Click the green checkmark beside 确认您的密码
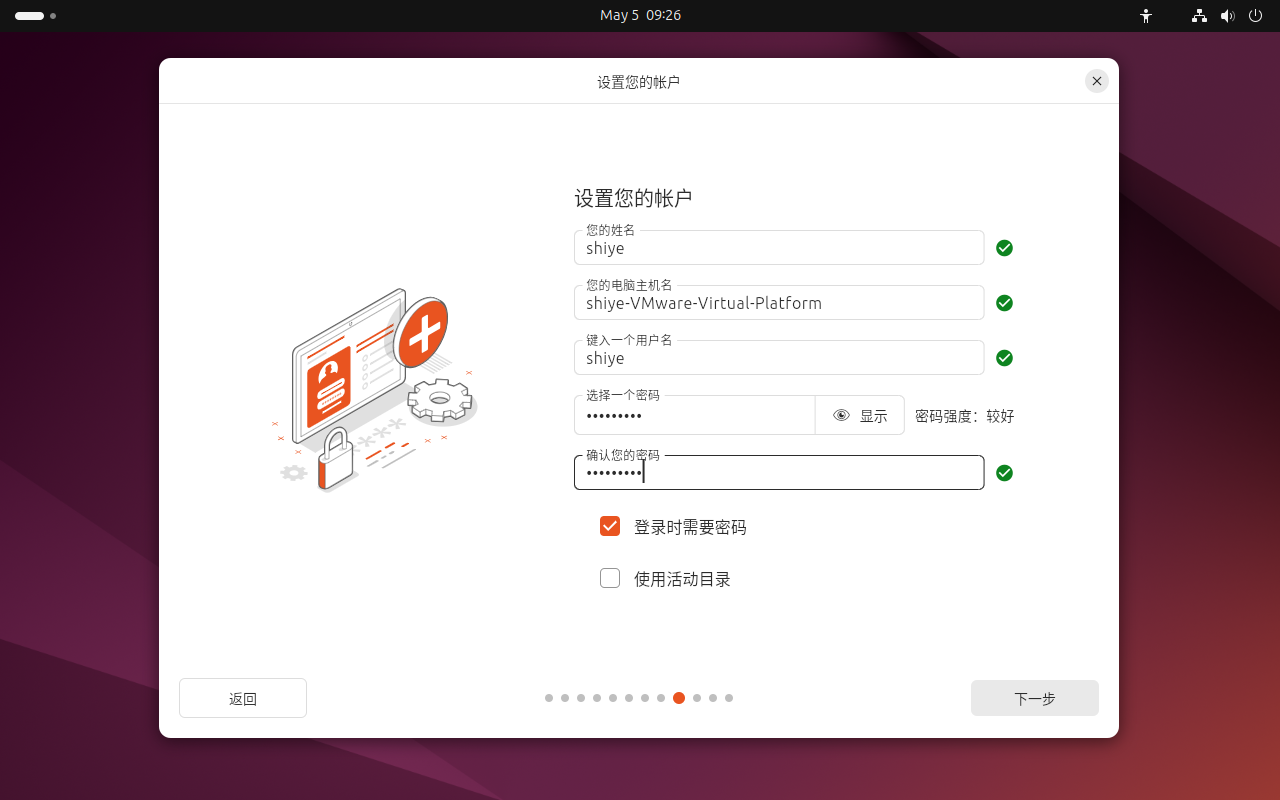1280x800 pixels. click(x=1004, y=473)
